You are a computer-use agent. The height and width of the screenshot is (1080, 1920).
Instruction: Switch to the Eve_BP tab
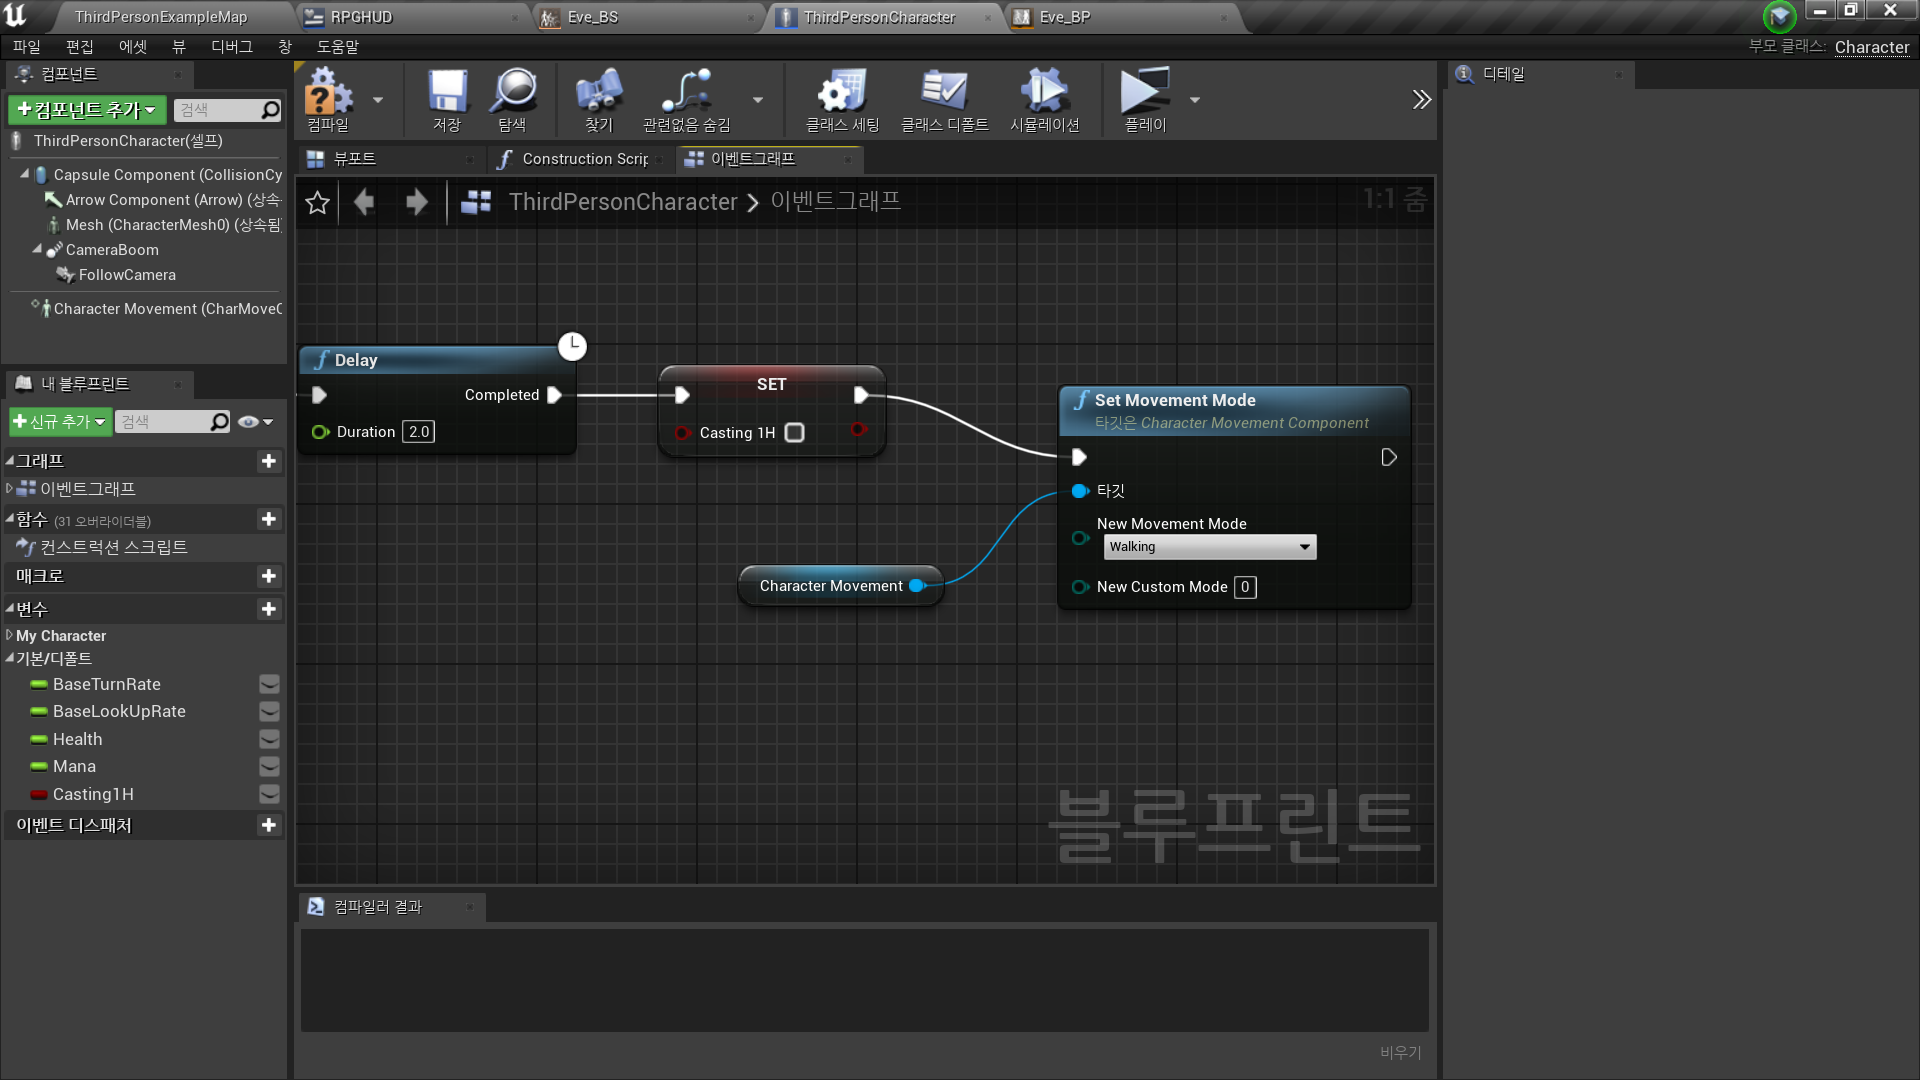tap(1065, 17)
